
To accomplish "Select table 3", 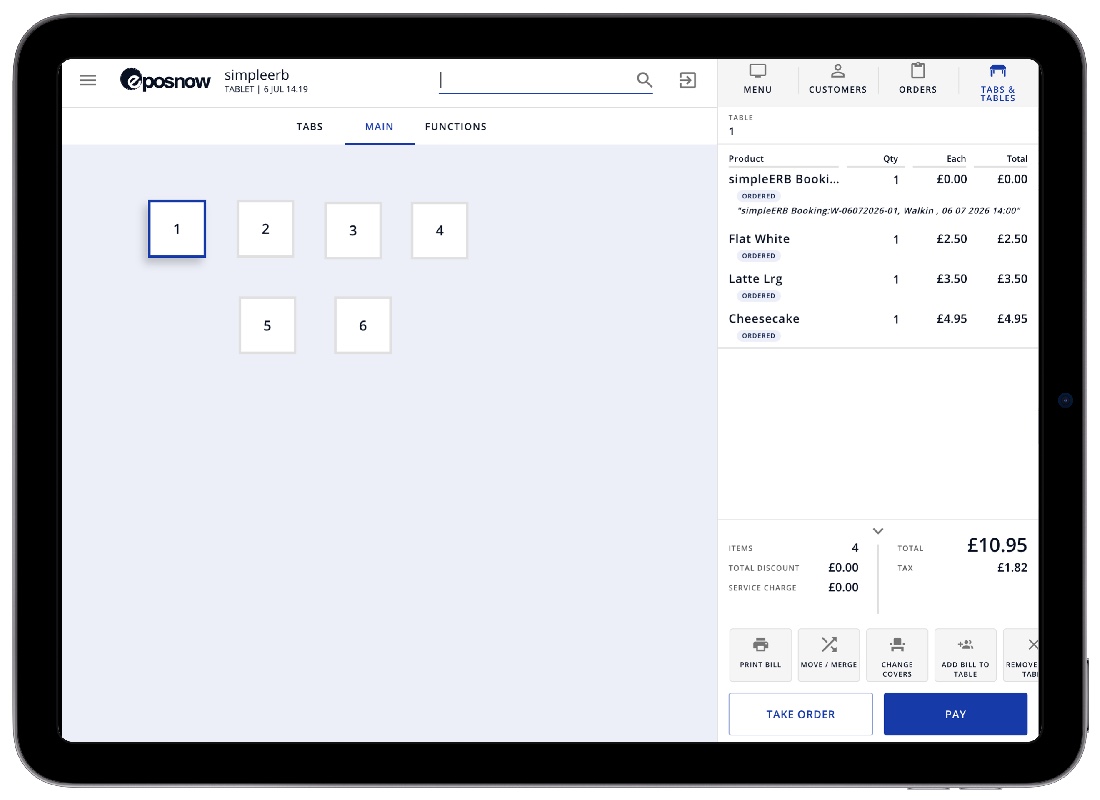I will (353, 230).
